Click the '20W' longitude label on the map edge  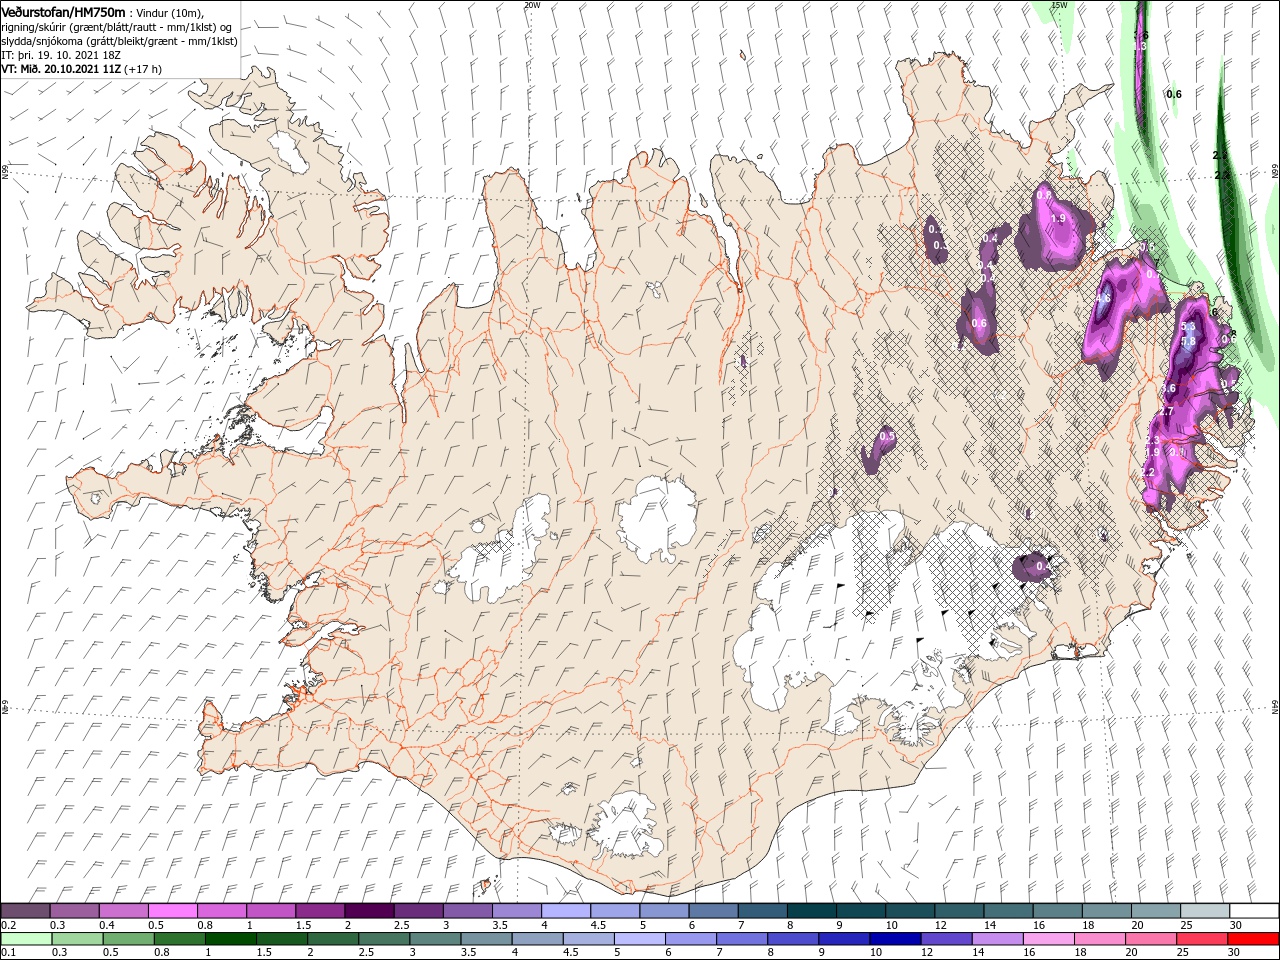pos(532,5)
